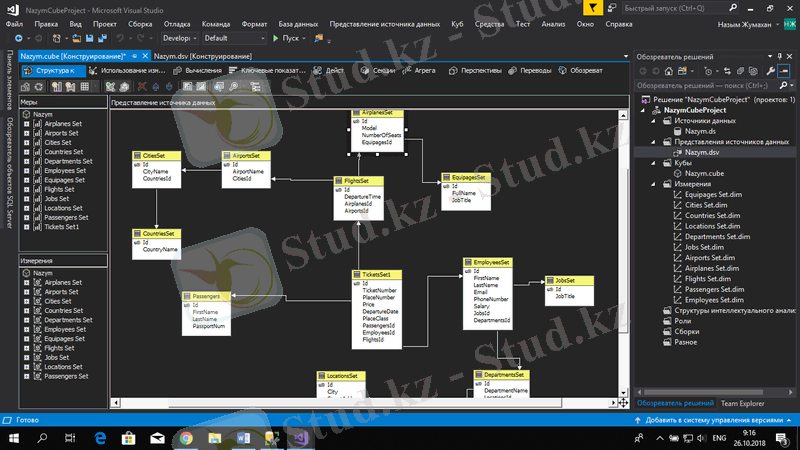The width and height of the screenshot is (800, 450).
Task: Click the Properties wrench icon in Solution Explorer
Action: point(770,71)
